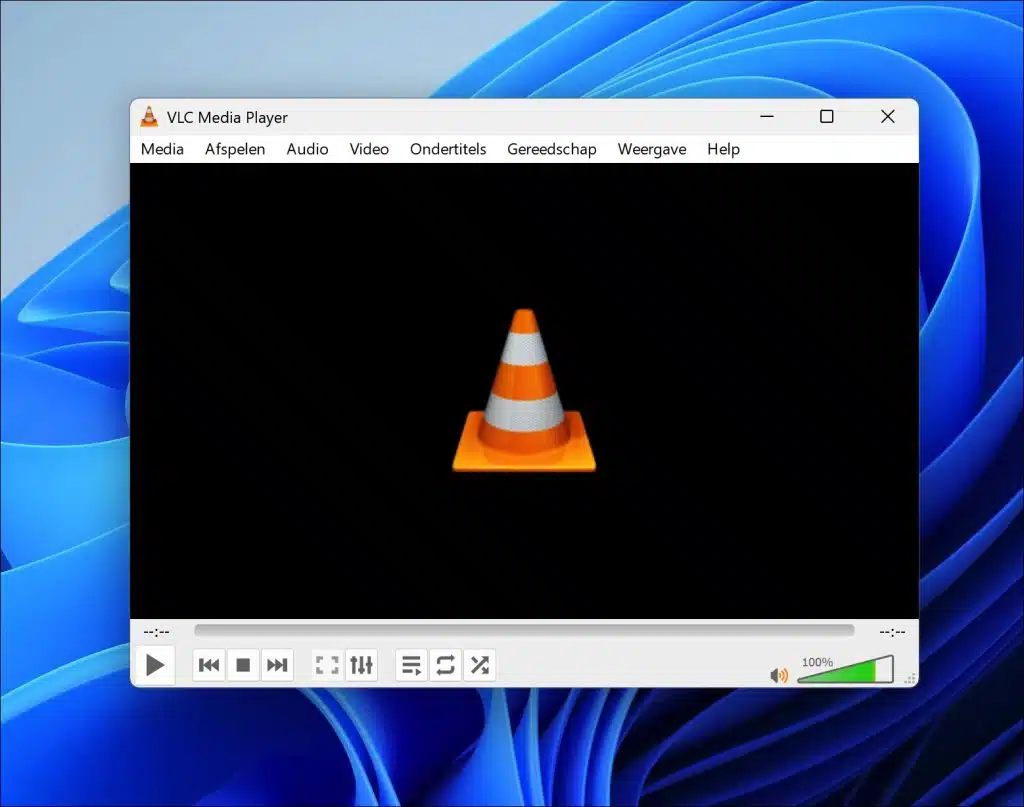Mute audio via speaker icon

(778, 675)
